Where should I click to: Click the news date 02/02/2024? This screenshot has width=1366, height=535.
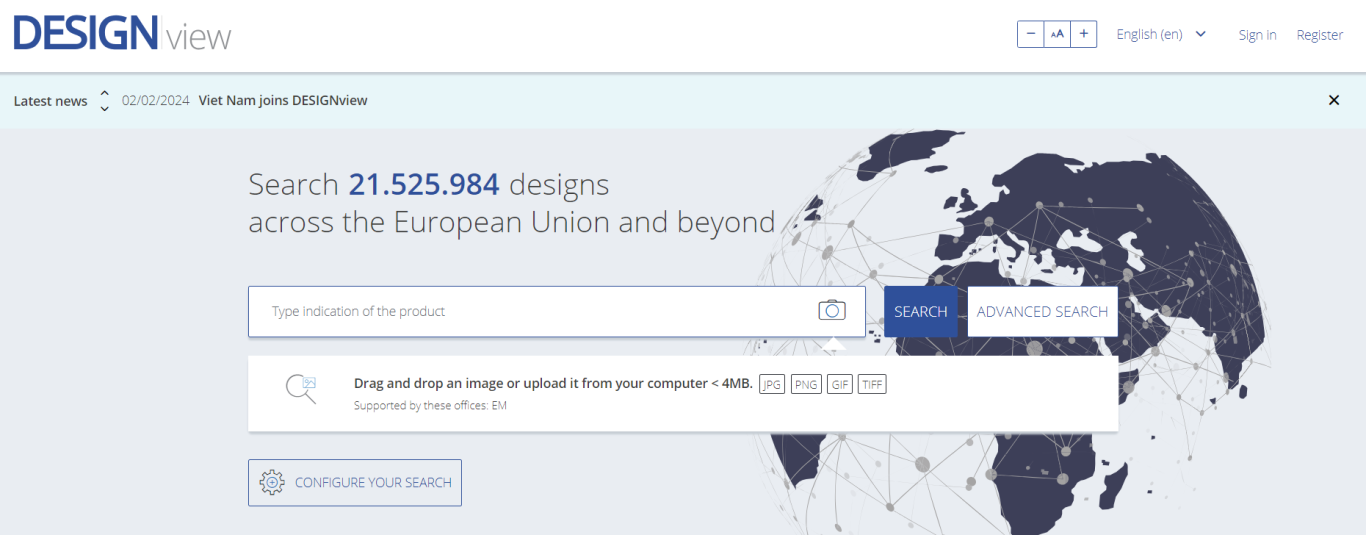tap(156, 100)
